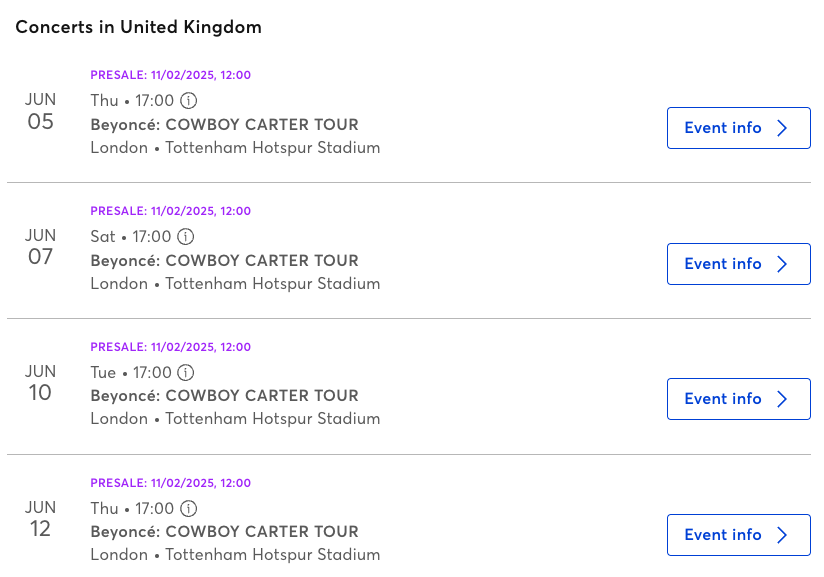Open Event info for Jun 05 concert
The height and width of the screenshot is (577, 824).
pyautogui.click(x=739, y=128)
